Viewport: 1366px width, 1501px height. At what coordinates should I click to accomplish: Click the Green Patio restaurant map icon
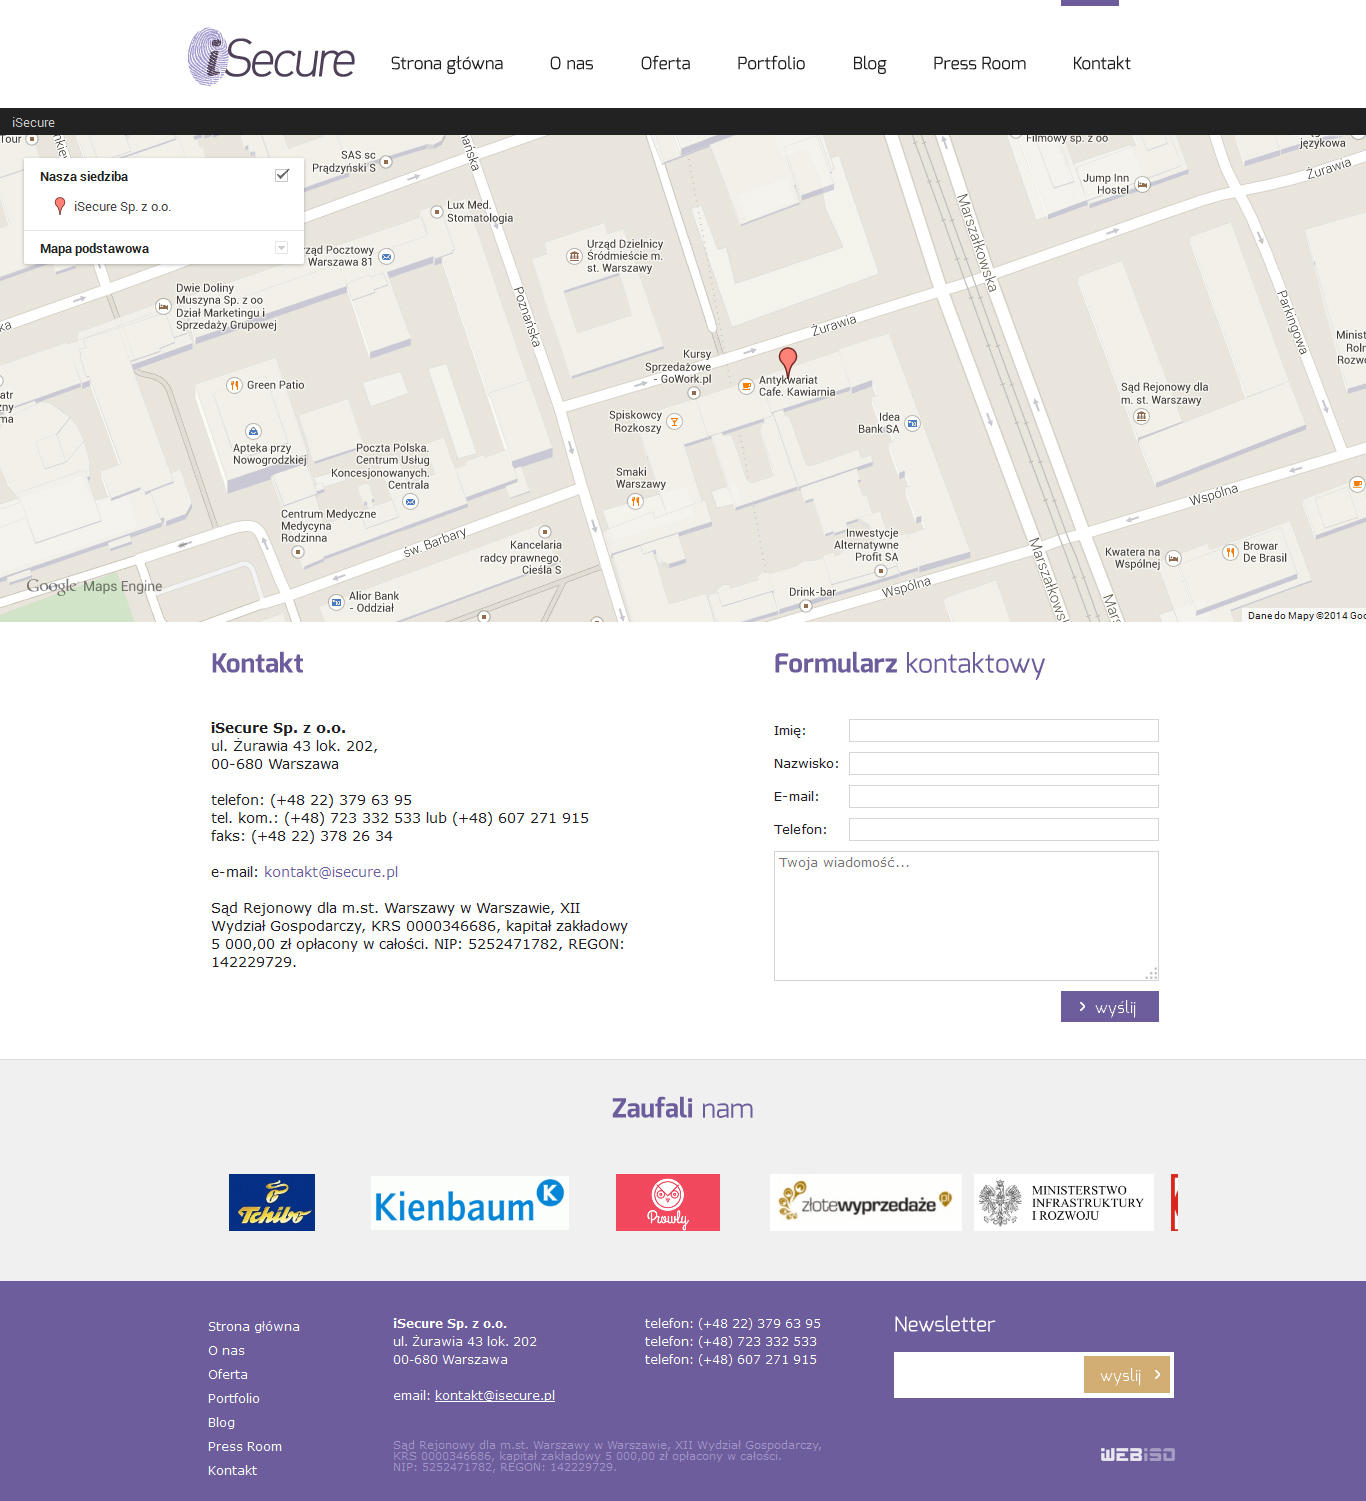234,385
